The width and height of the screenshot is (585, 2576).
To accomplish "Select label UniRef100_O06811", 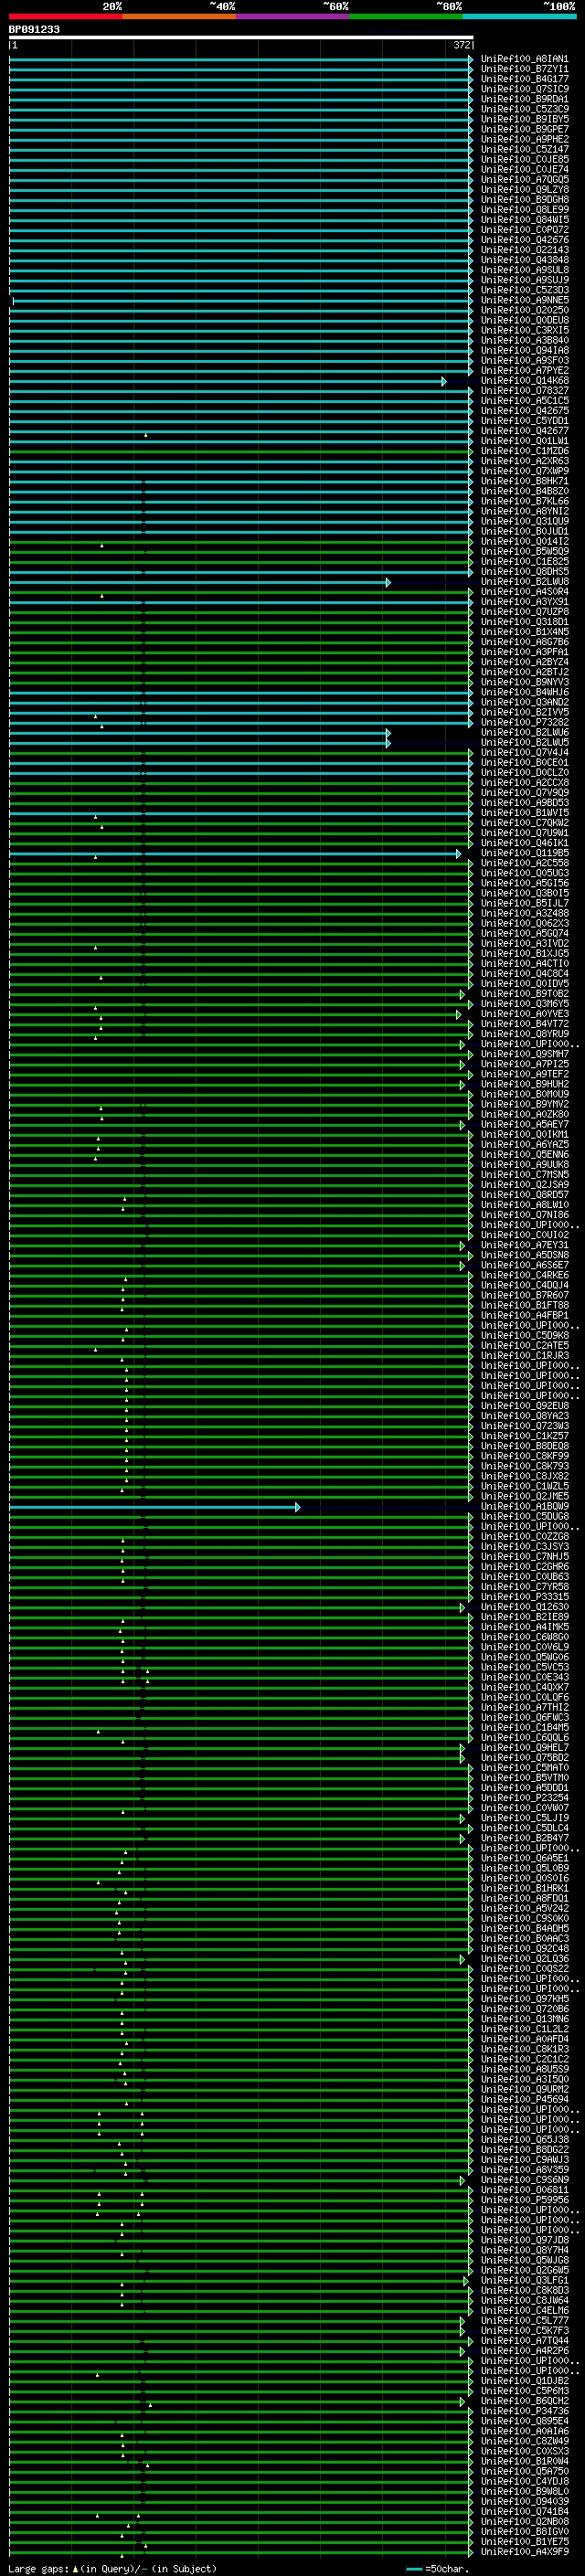I will coord(524,2189).
